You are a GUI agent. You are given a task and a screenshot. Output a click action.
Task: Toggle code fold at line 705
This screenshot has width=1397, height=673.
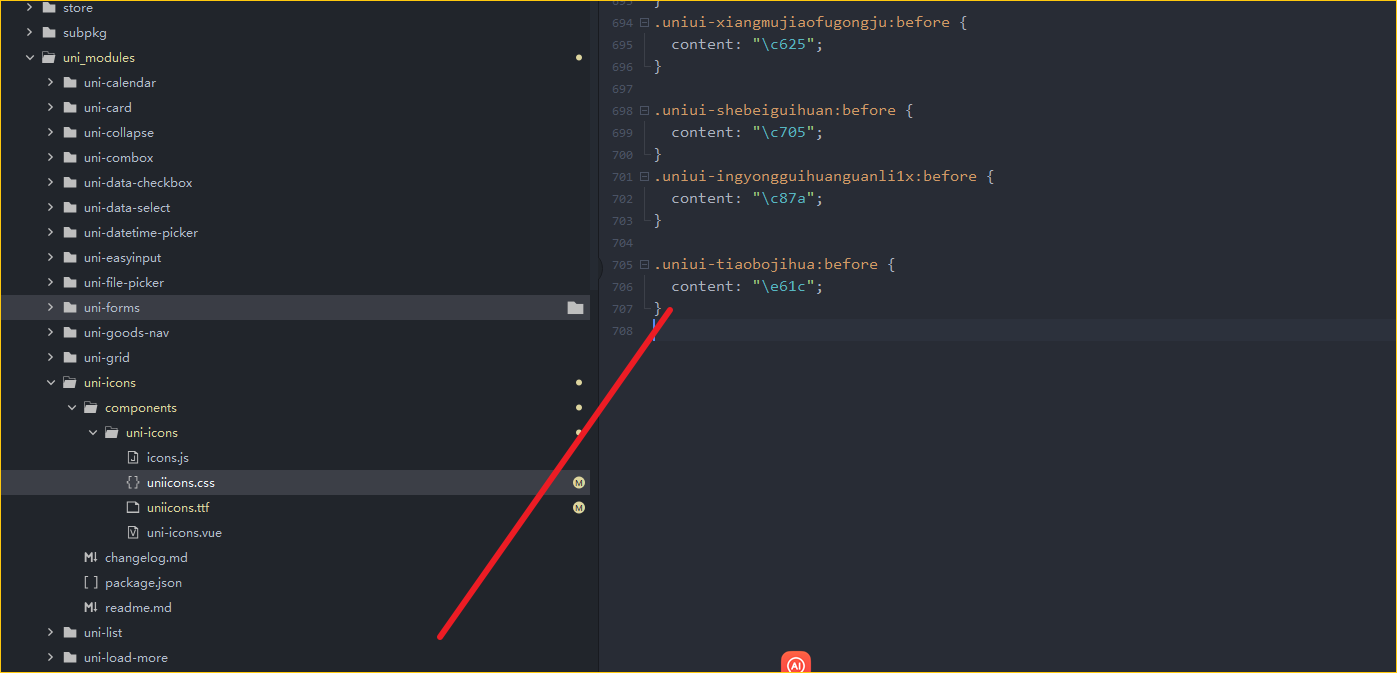click(645, 265)
